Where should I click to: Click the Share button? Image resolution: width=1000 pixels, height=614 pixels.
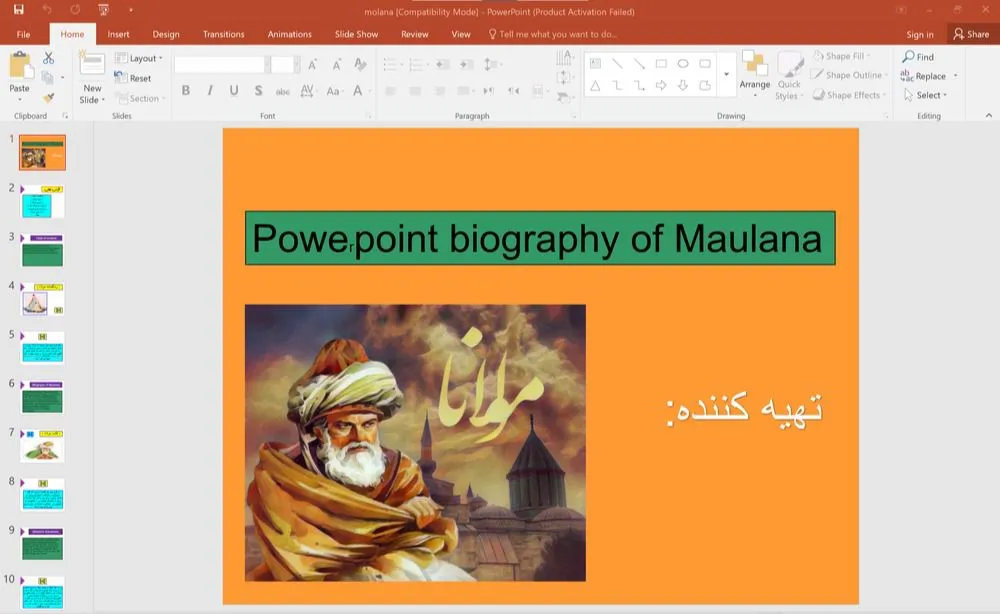(971, 34)
